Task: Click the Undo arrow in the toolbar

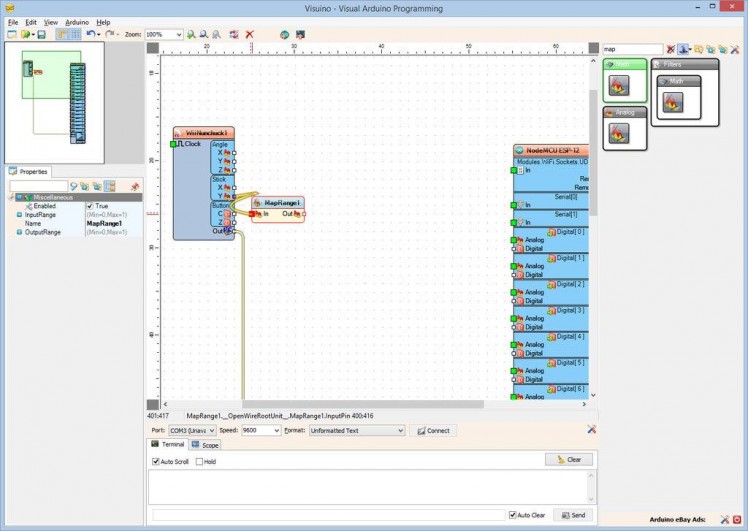Action: pos(90,34)
